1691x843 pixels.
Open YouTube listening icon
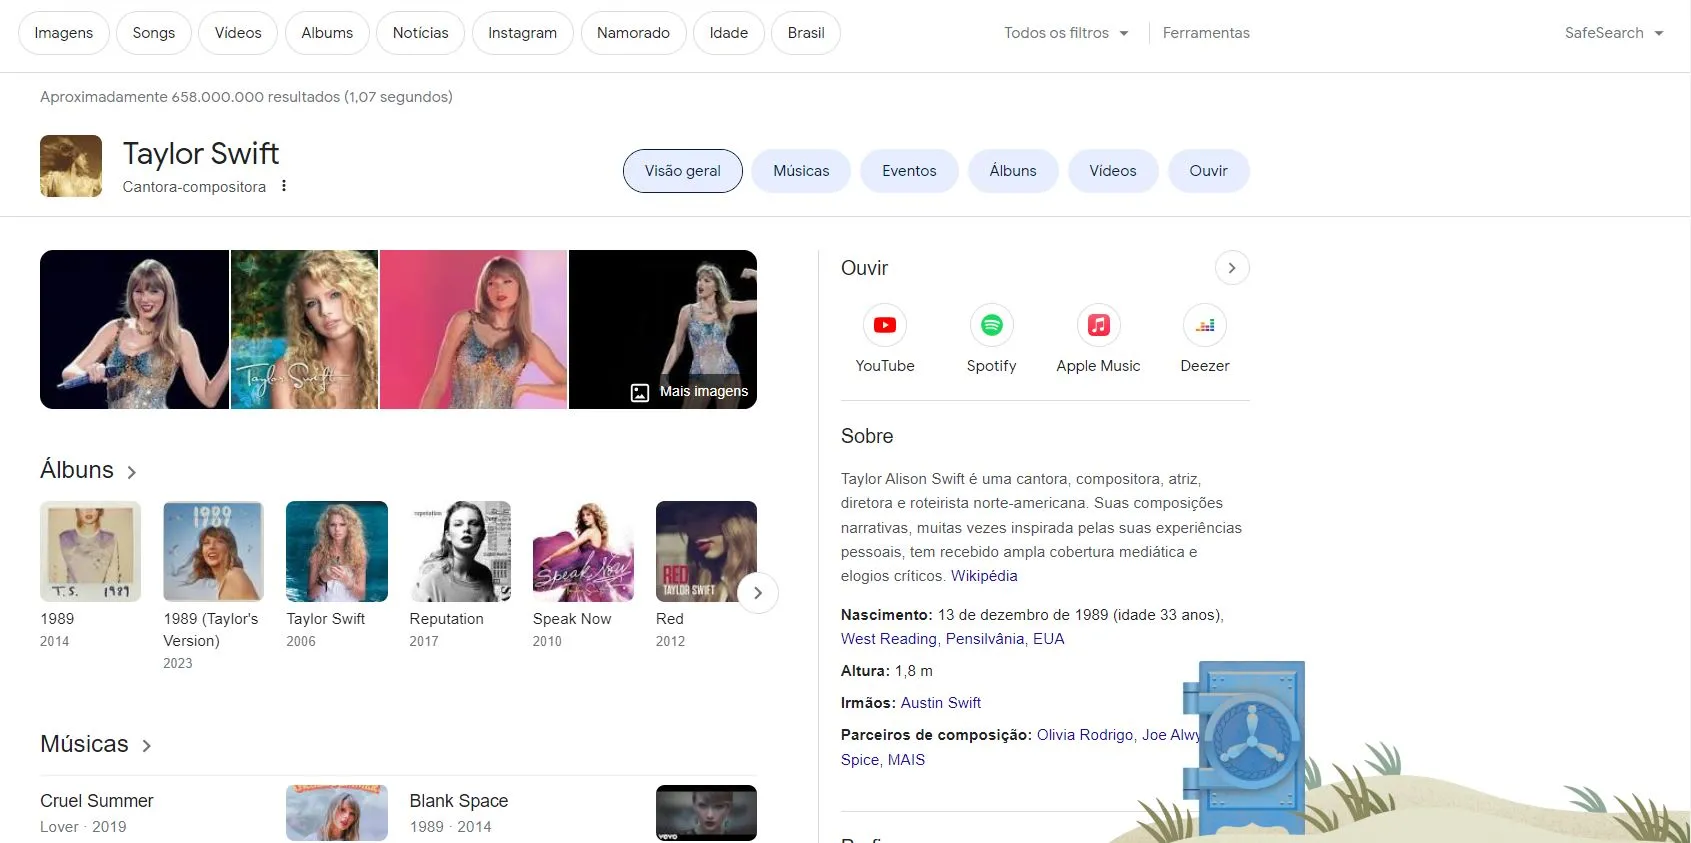pos(885,325)
